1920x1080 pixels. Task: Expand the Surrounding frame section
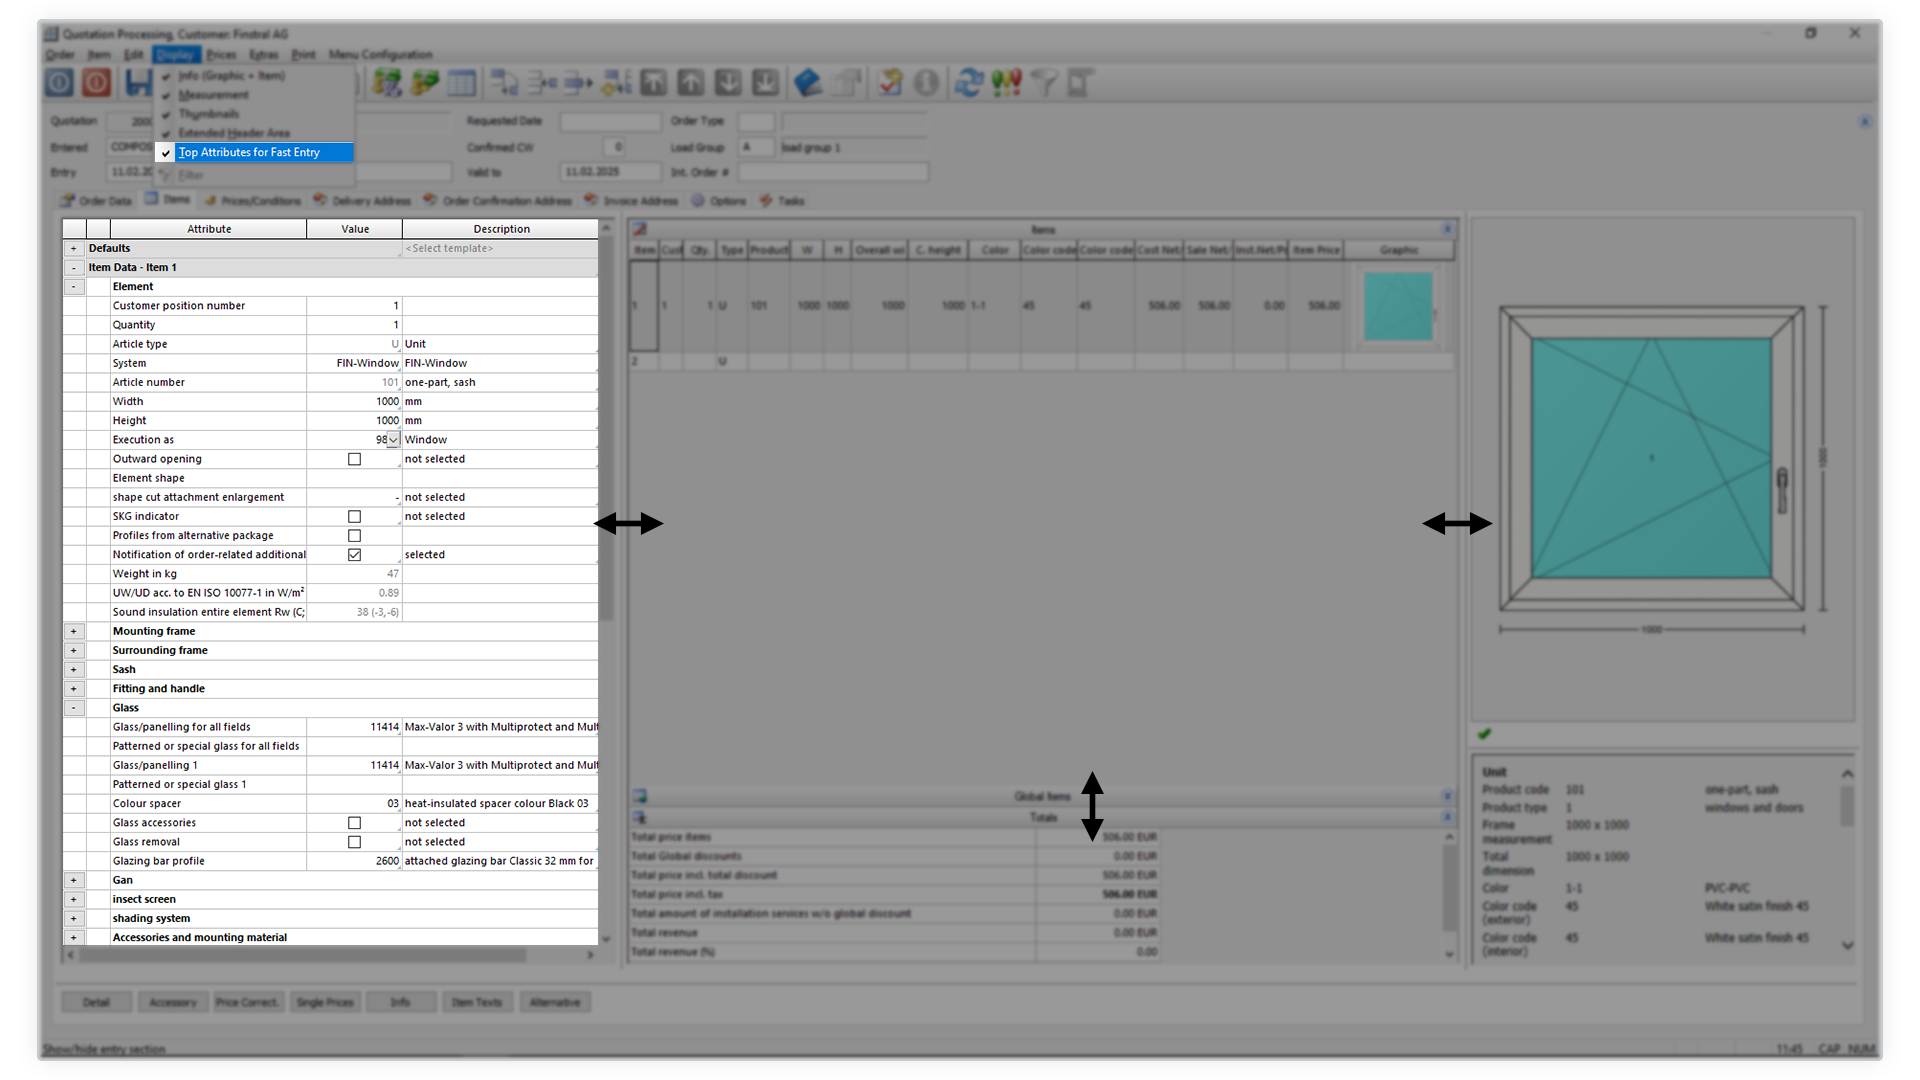[73, 650]
